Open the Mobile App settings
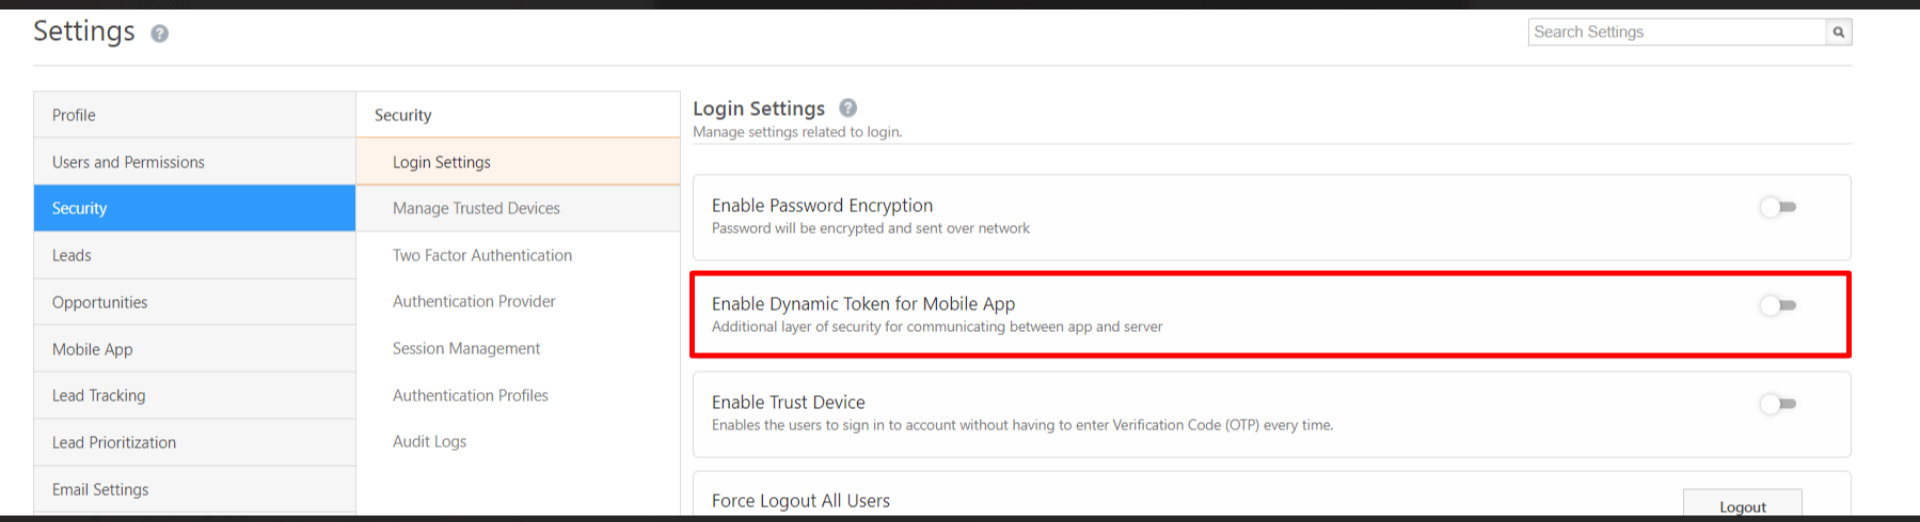The image size is (1920, 522). tap(92, 349)
